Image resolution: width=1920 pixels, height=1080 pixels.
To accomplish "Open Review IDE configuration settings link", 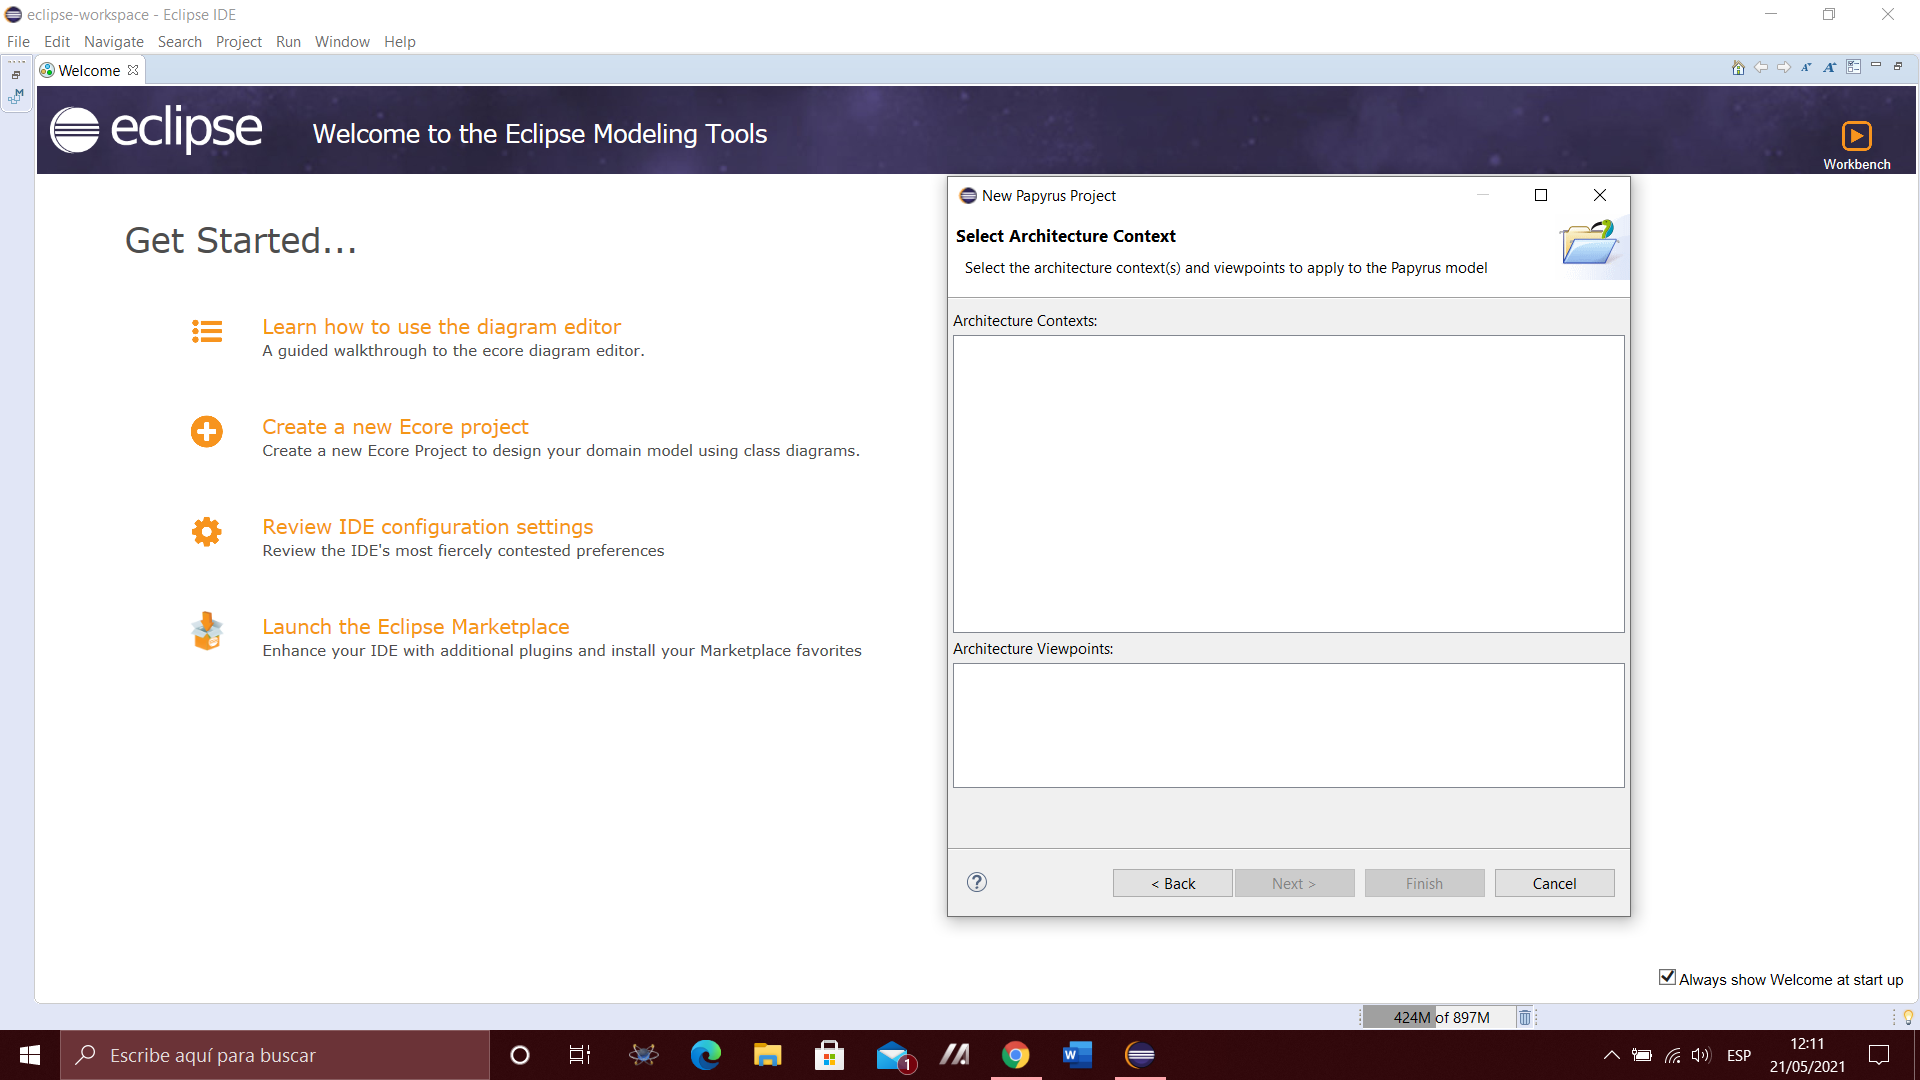I will pyautogui.click(x=427, y=527).
